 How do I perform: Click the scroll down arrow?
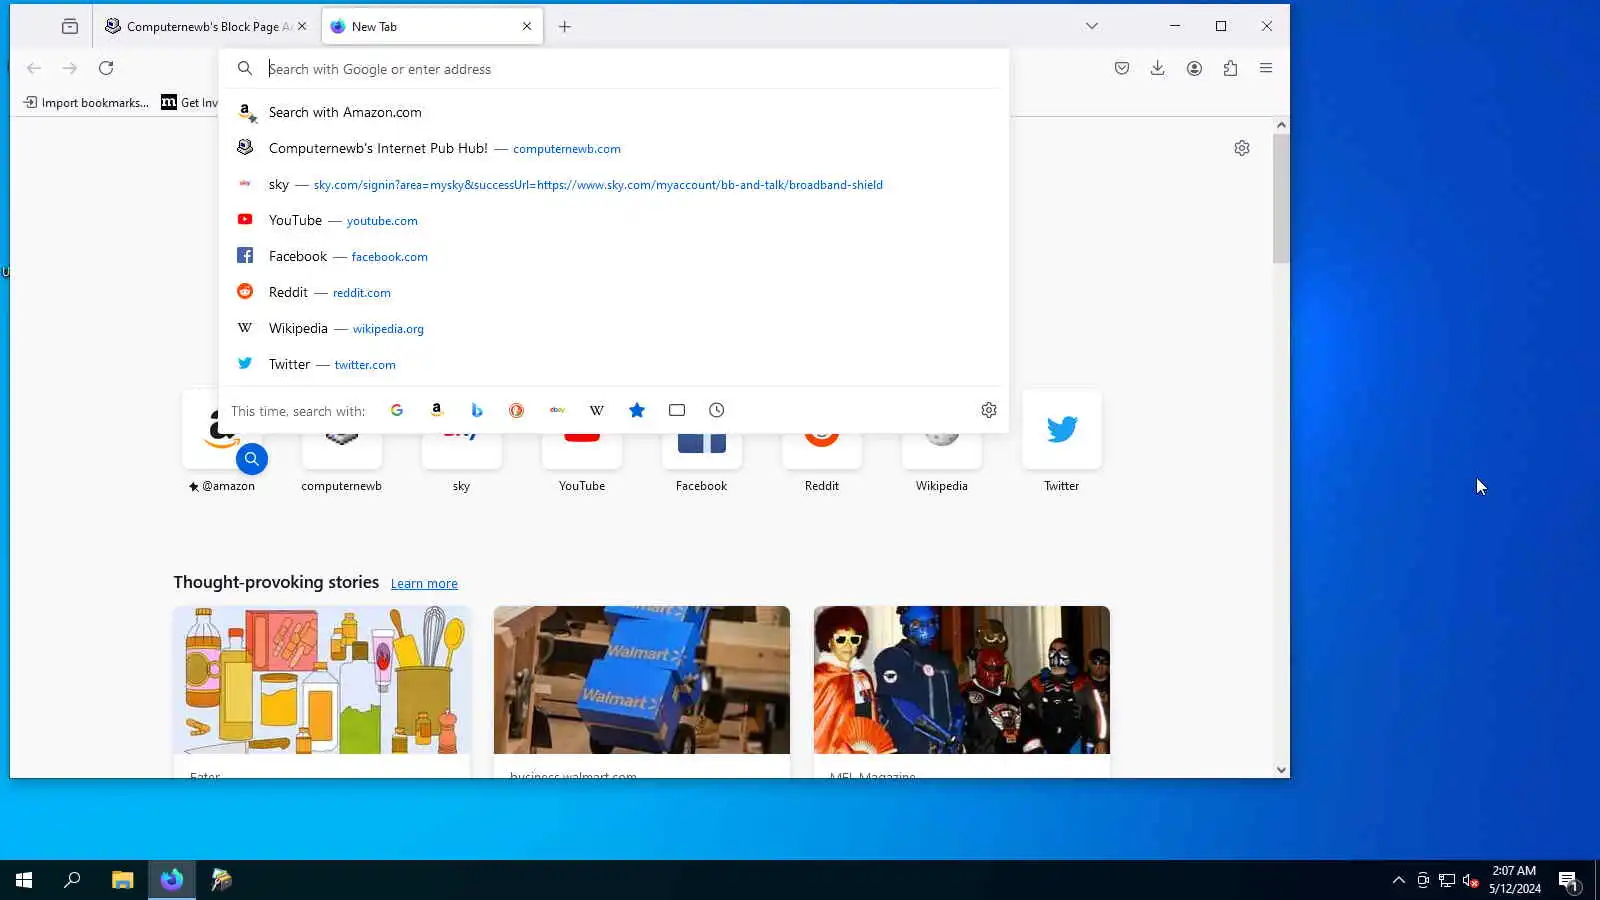point(1281,770)
